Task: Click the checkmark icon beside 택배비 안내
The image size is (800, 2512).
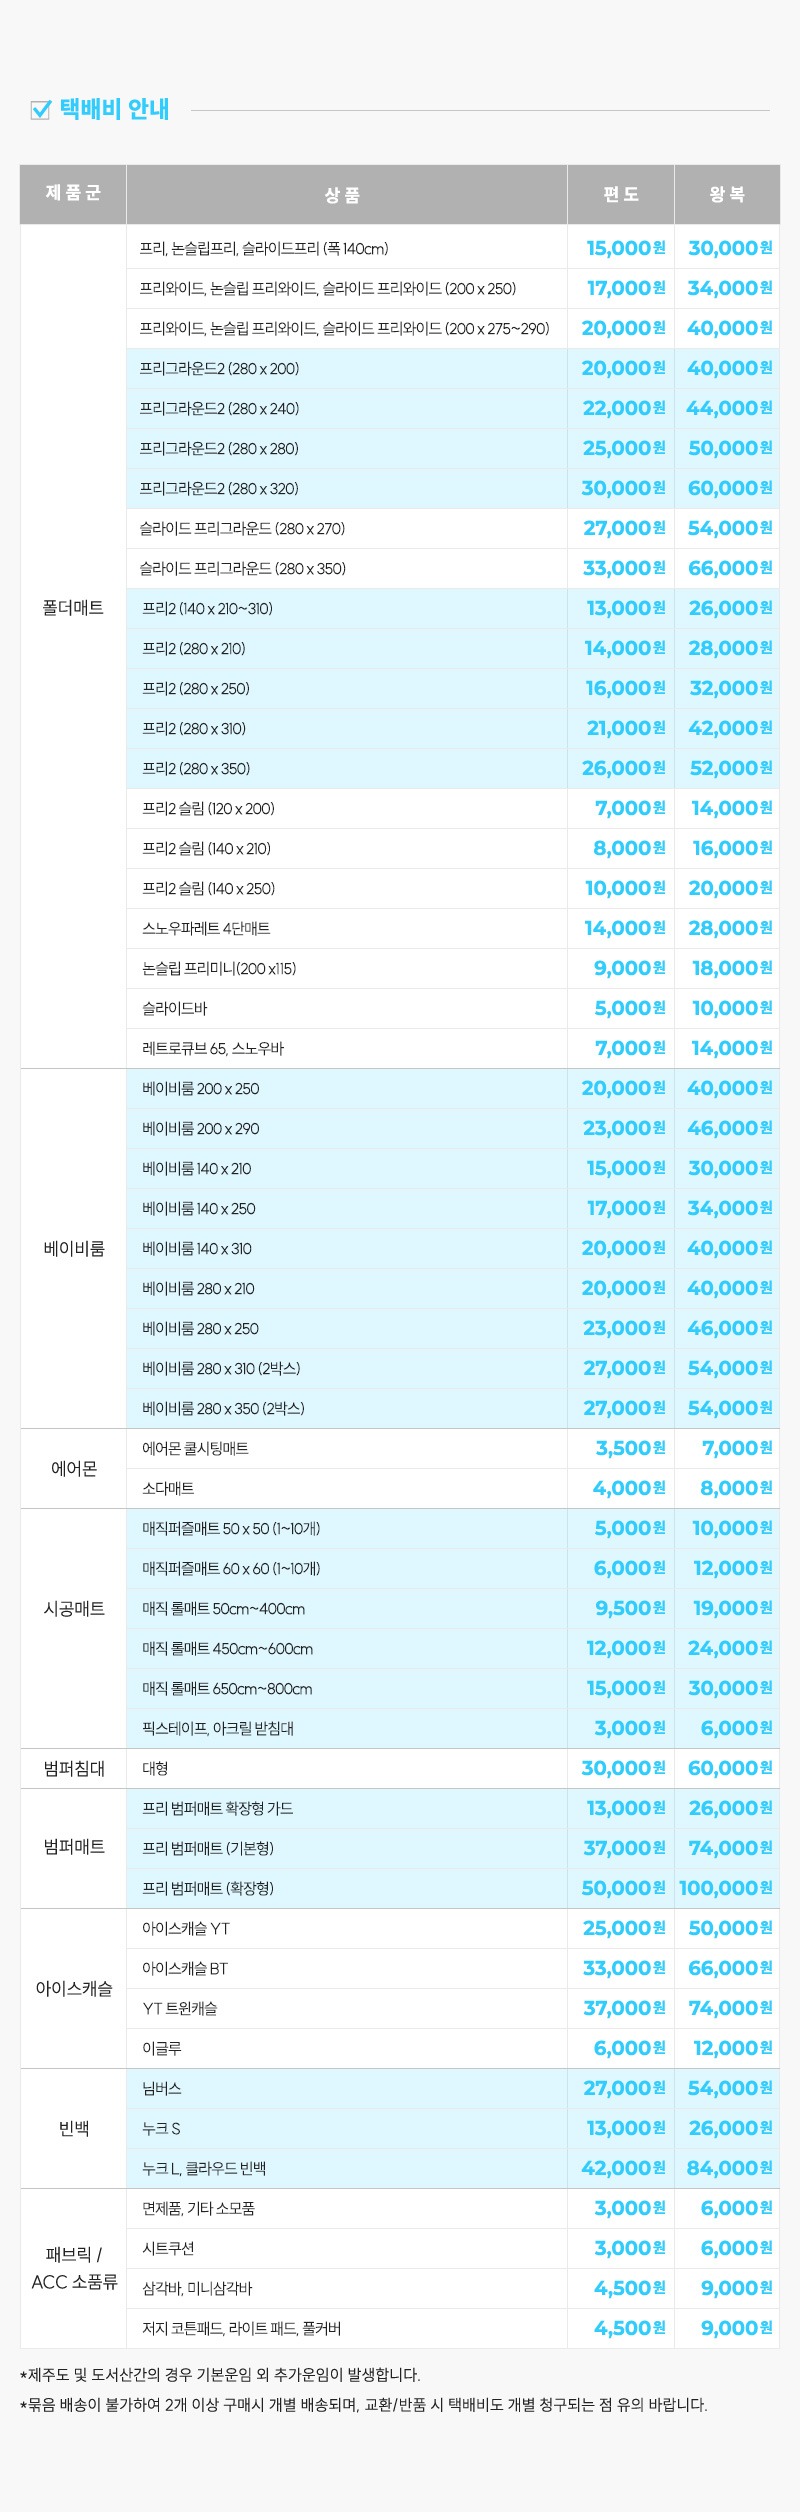Action: 41,109
